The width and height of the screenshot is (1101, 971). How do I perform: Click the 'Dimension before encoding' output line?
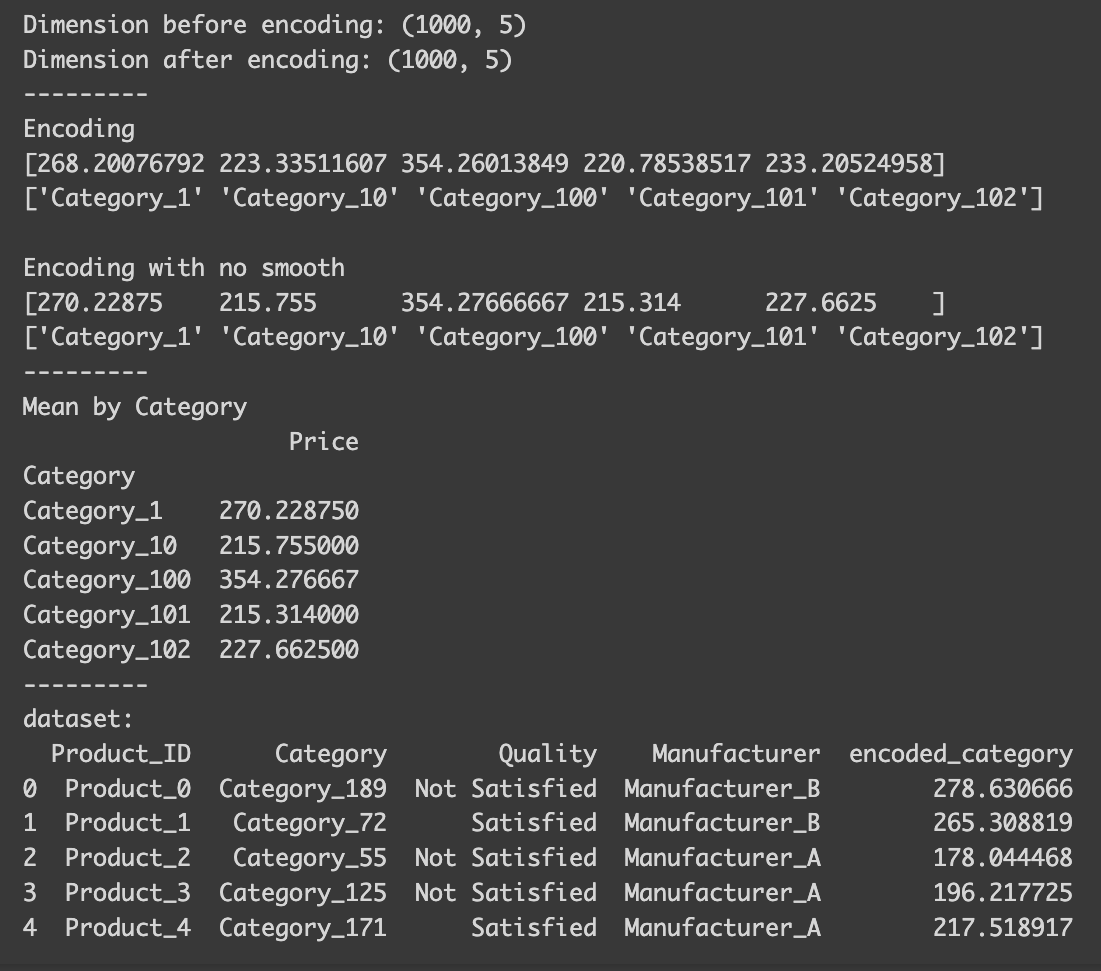tap(274, 25)
